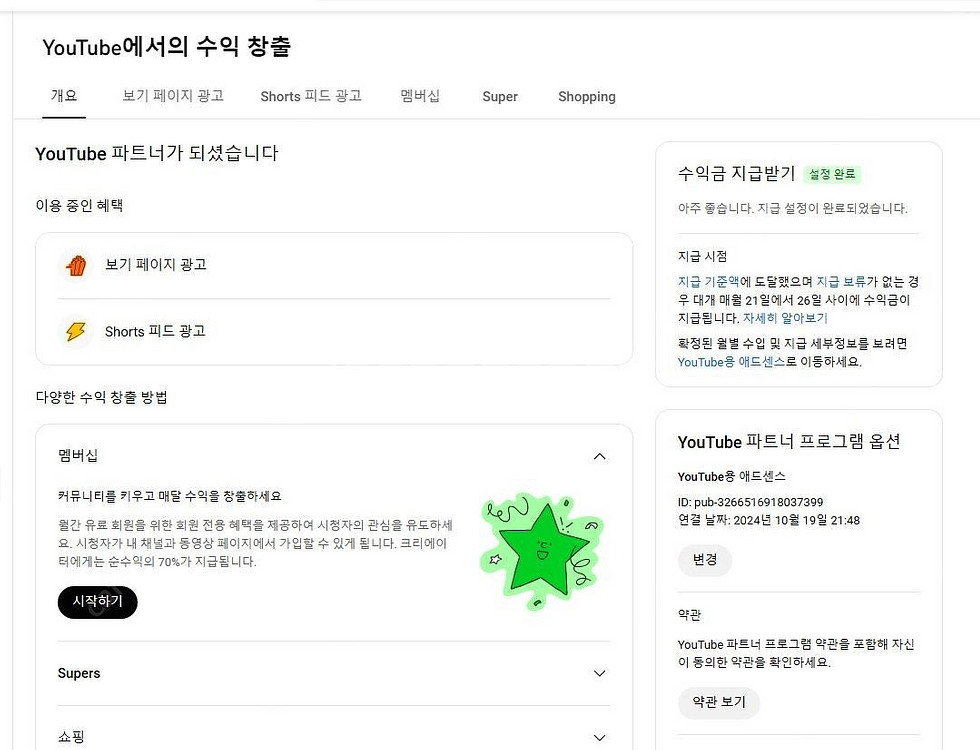Select the 개요 overview tab

(x=64, y=96)
